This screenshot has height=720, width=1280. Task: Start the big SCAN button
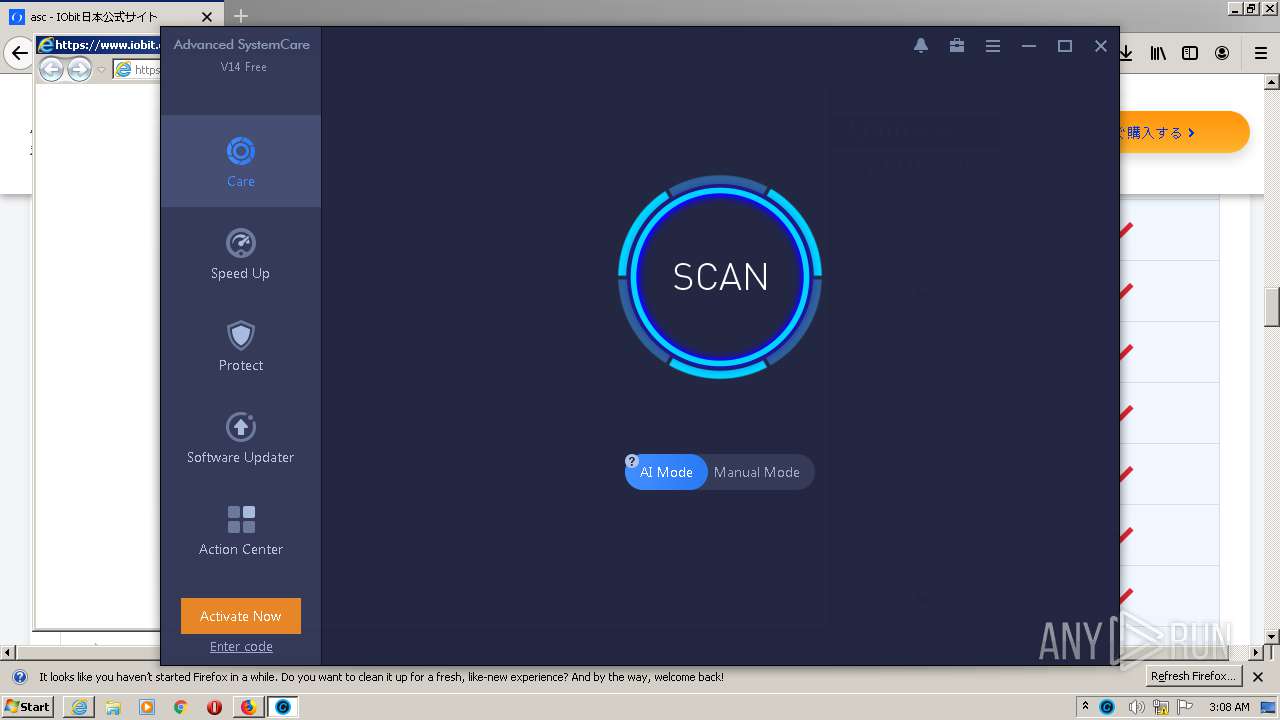(720, 277)
